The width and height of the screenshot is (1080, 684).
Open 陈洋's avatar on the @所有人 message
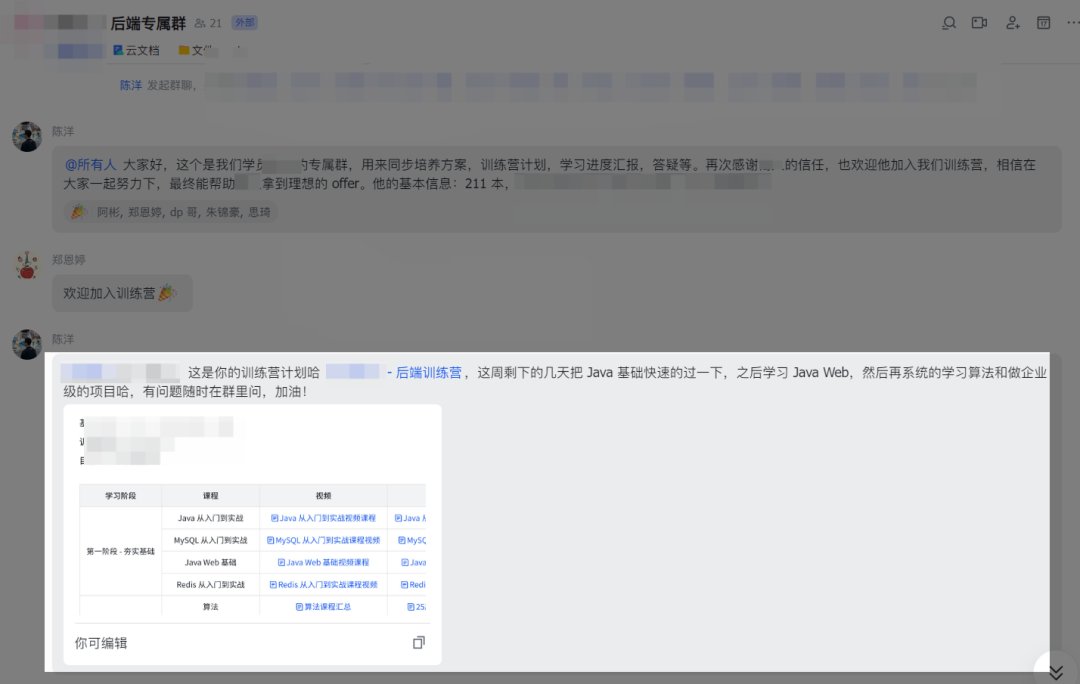tap(27, 137)
